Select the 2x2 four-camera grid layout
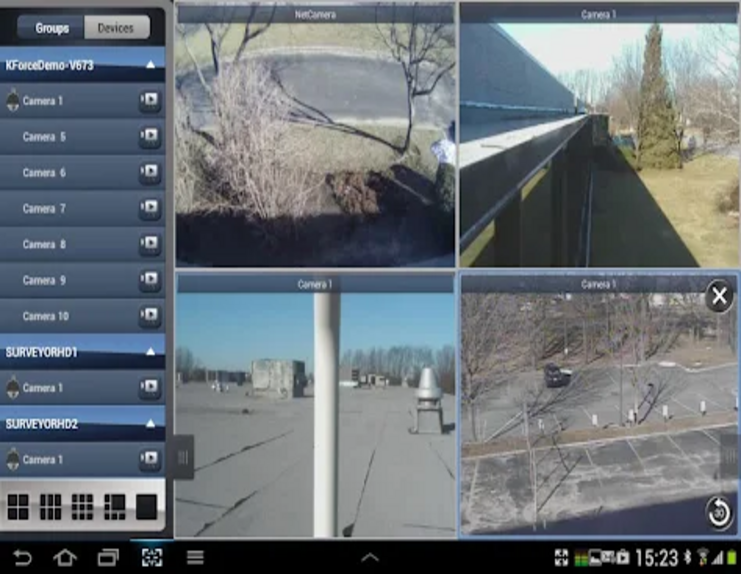This screenshot has width=741, height=574. click(18, 507)
